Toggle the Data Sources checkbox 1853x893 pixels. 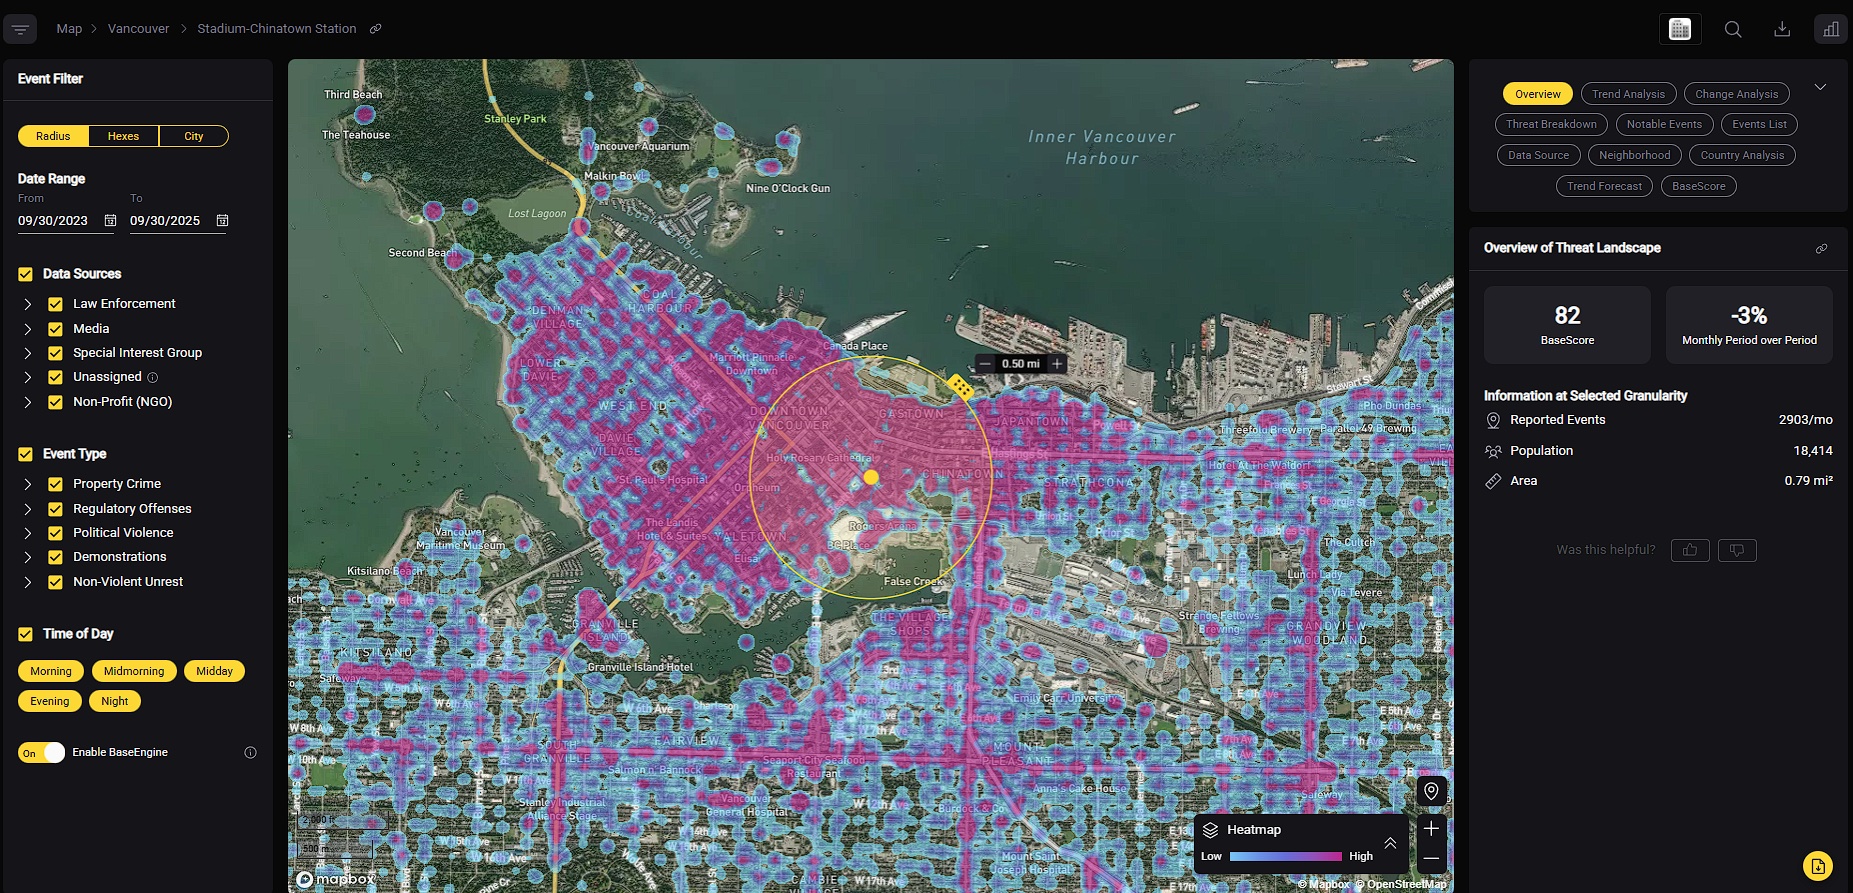point(25,274)
